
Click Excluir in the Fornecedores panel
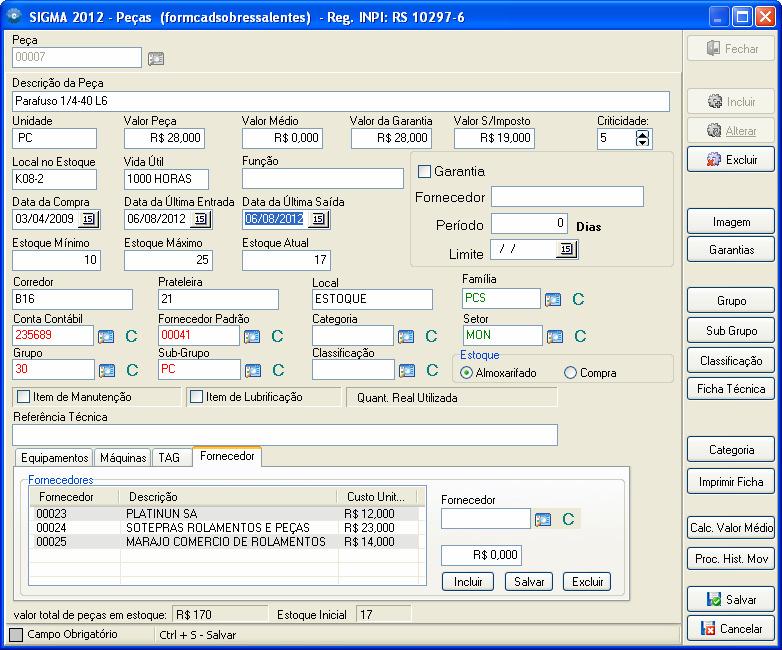(x=587, y=582)
